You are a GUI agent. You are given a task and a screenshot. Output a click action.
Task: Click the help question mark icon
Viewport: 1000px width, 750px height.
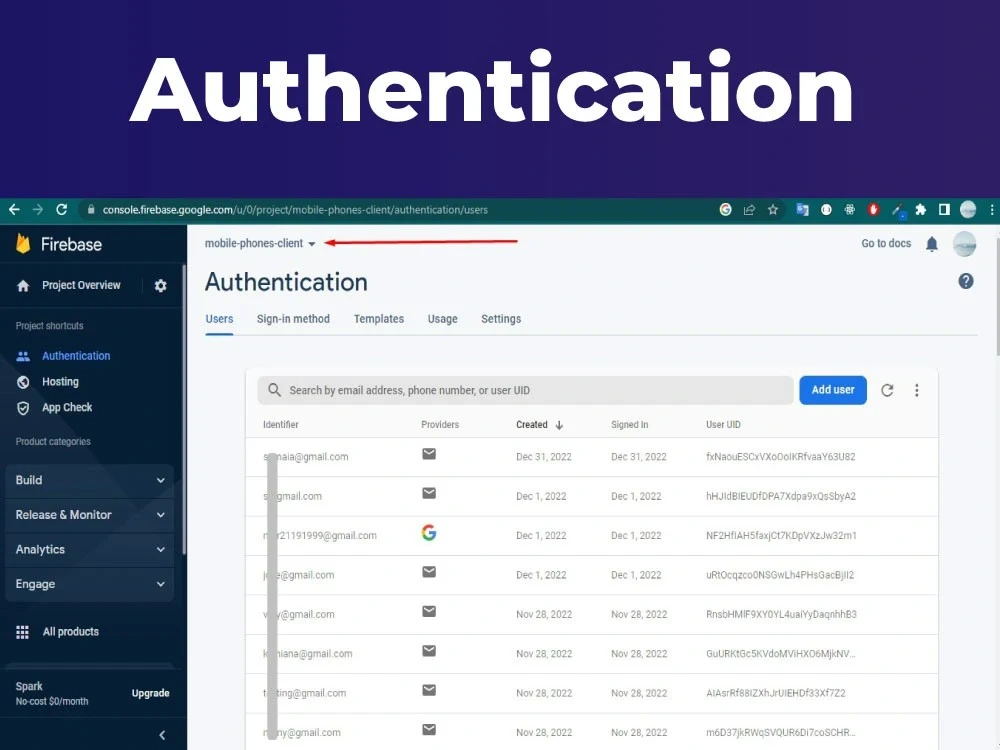pos(966,281)
